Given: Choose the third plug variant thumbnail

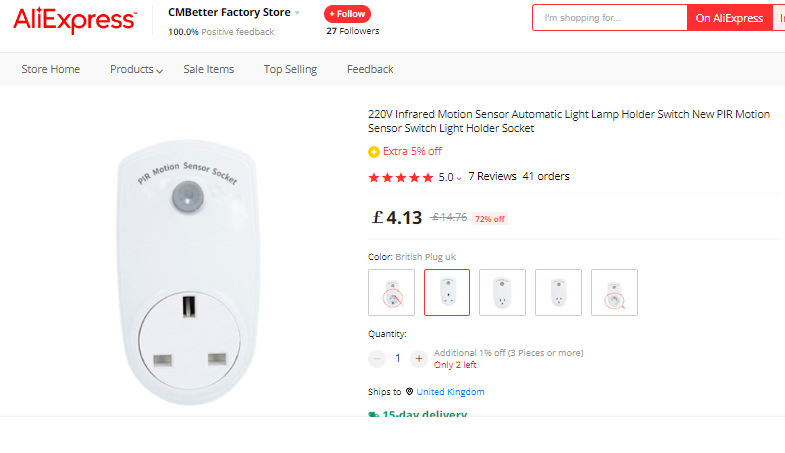Looking at the screenshot, I should click(x=502, y=292).
